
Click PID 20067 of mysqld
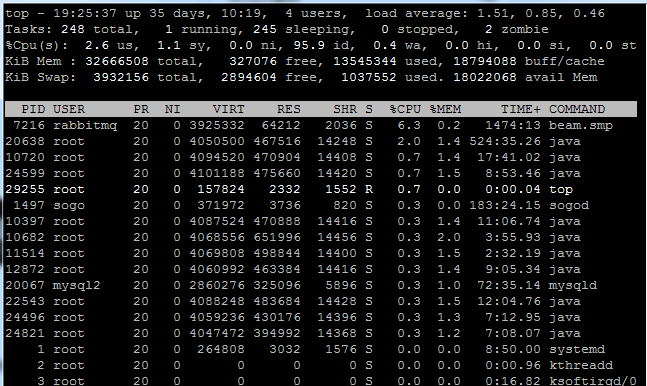[x=25, y=285]
